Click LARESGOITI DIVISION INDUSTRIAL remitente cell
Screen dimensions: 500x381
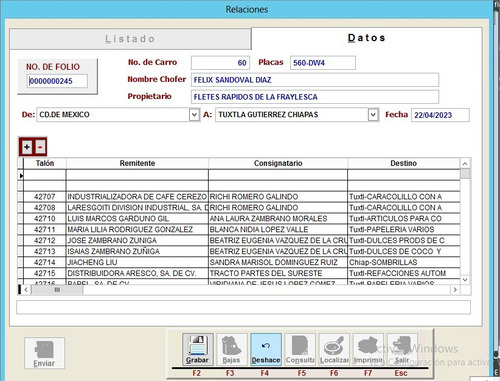tap(137, 208)
